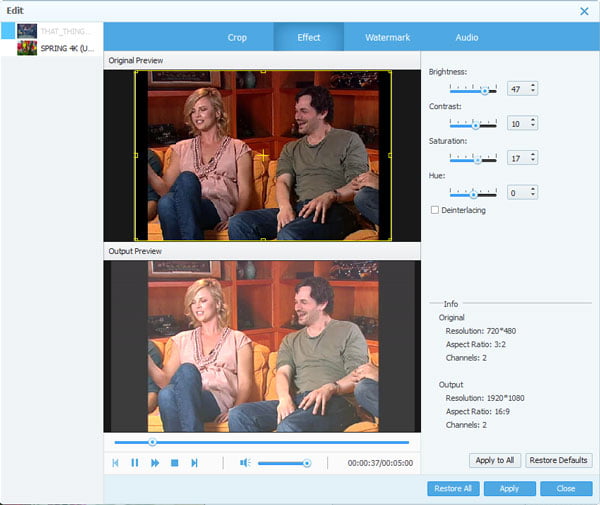The width and height of the screenshot is (600, 505).
Task: Fast forward the preview playback
Action: (155, 463)
